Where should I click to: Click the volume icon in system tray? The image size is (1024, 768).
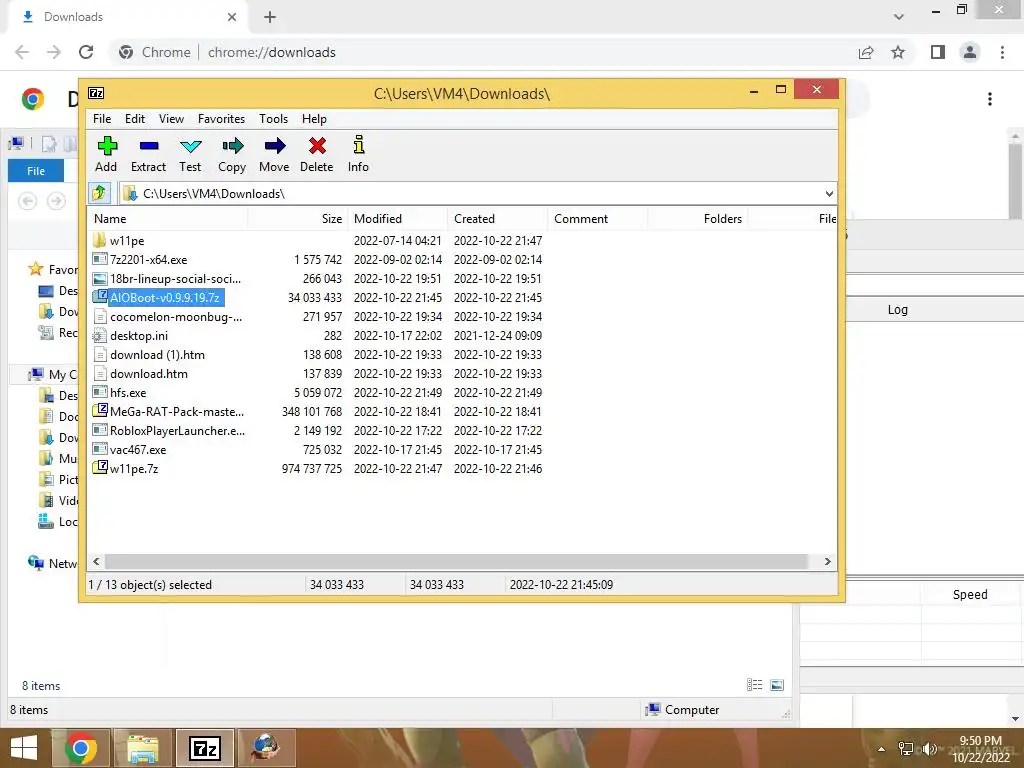tap(929, 748)
